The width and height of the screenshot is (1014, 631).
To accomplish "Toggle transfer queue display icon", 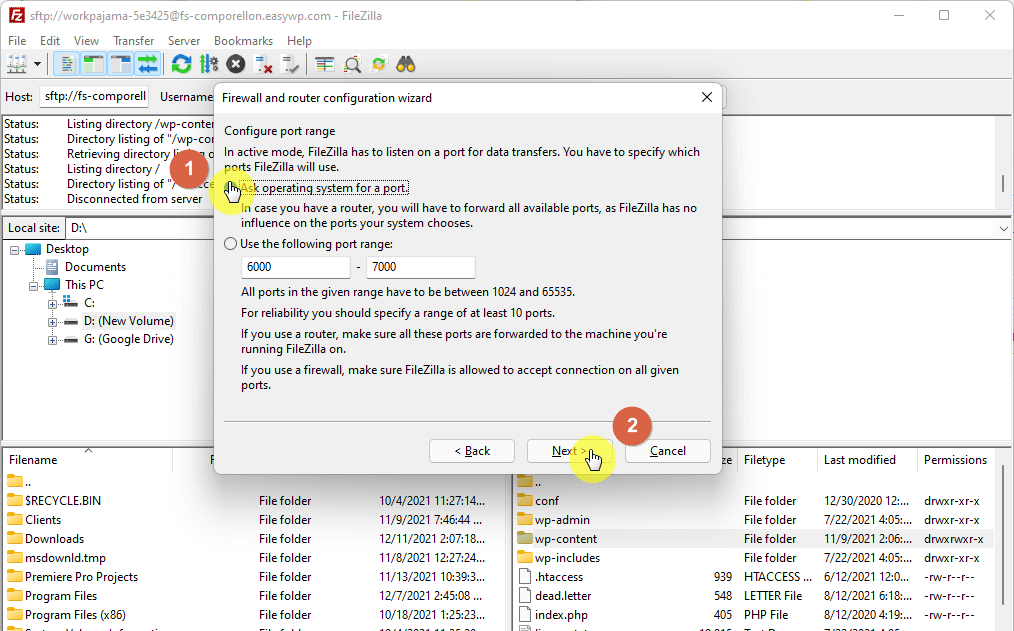I will (x=148, y=65).
